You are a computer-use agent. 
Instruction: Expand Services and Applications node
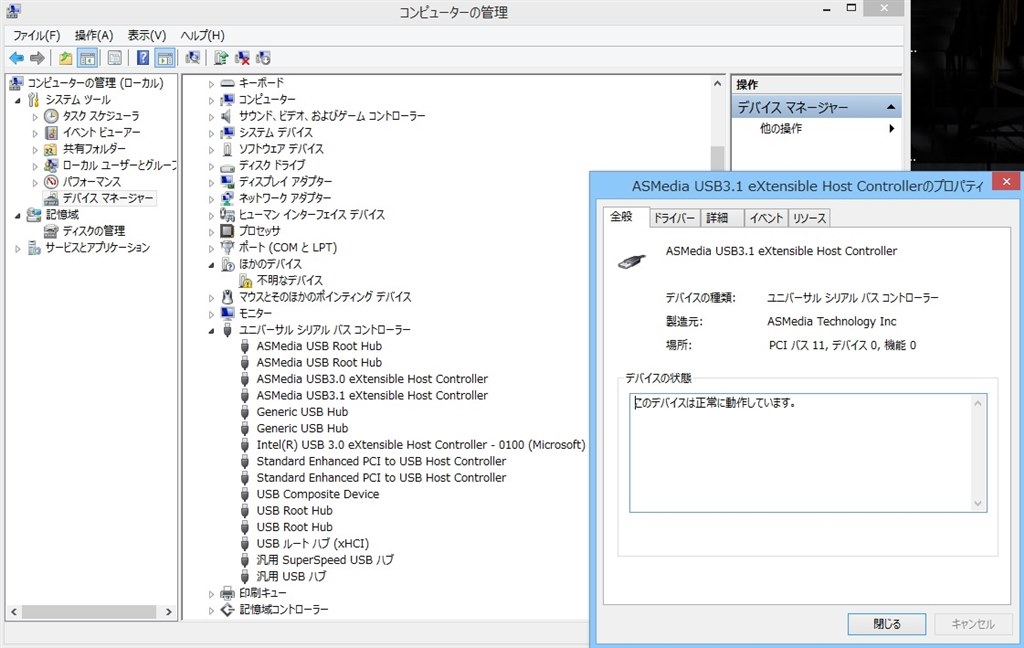click(x=18, y=248)
